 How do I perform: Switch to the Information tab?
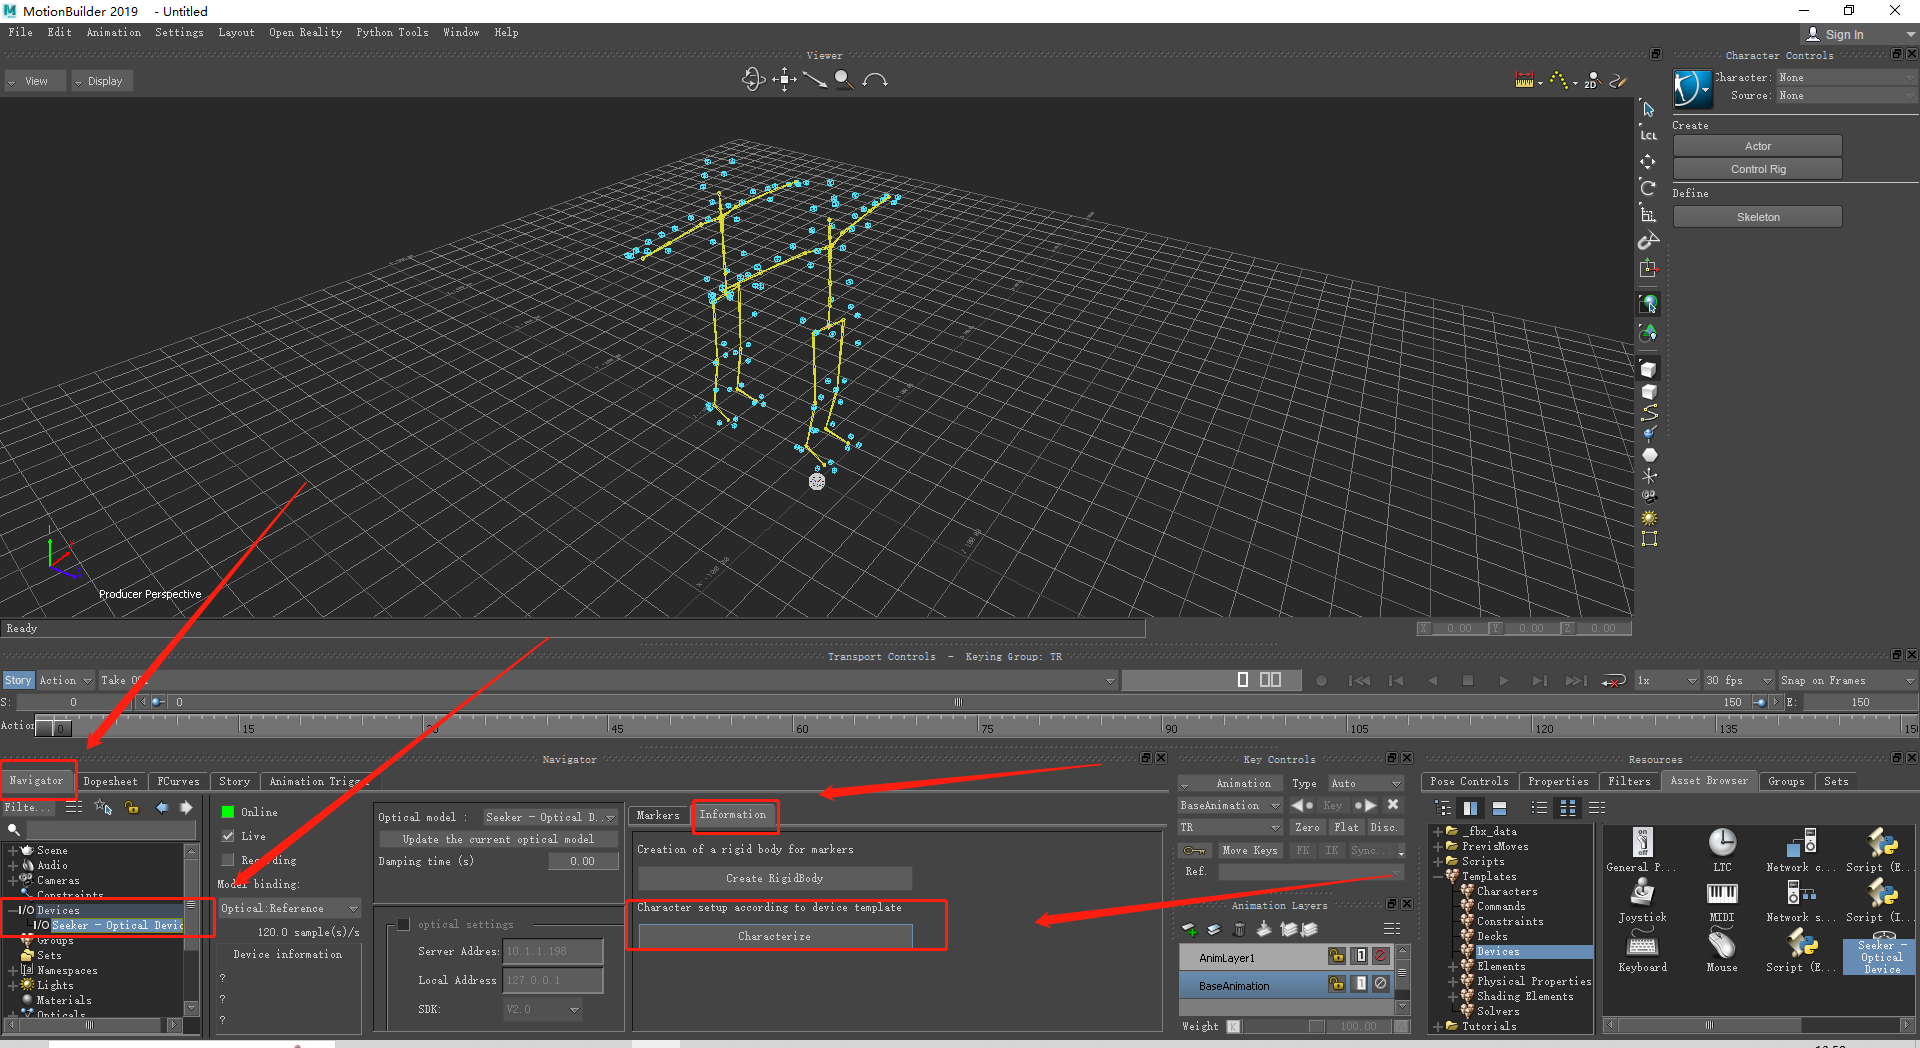click(x=733, y=815)
